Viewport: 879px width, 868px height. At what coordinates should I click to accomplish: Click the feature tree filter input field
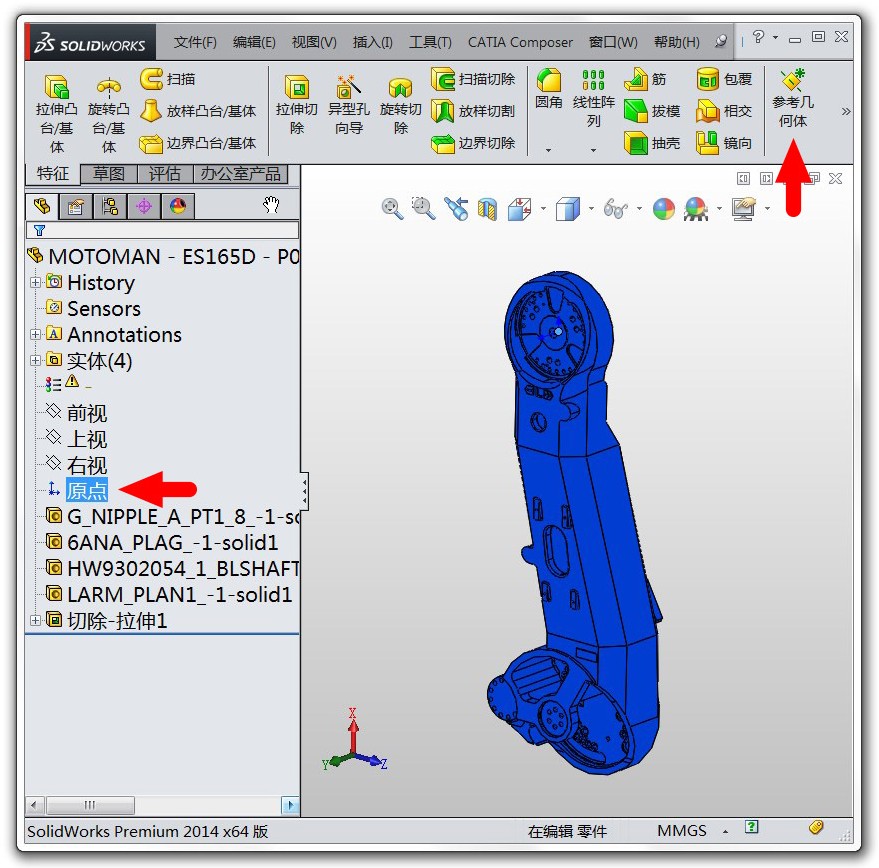162,230
